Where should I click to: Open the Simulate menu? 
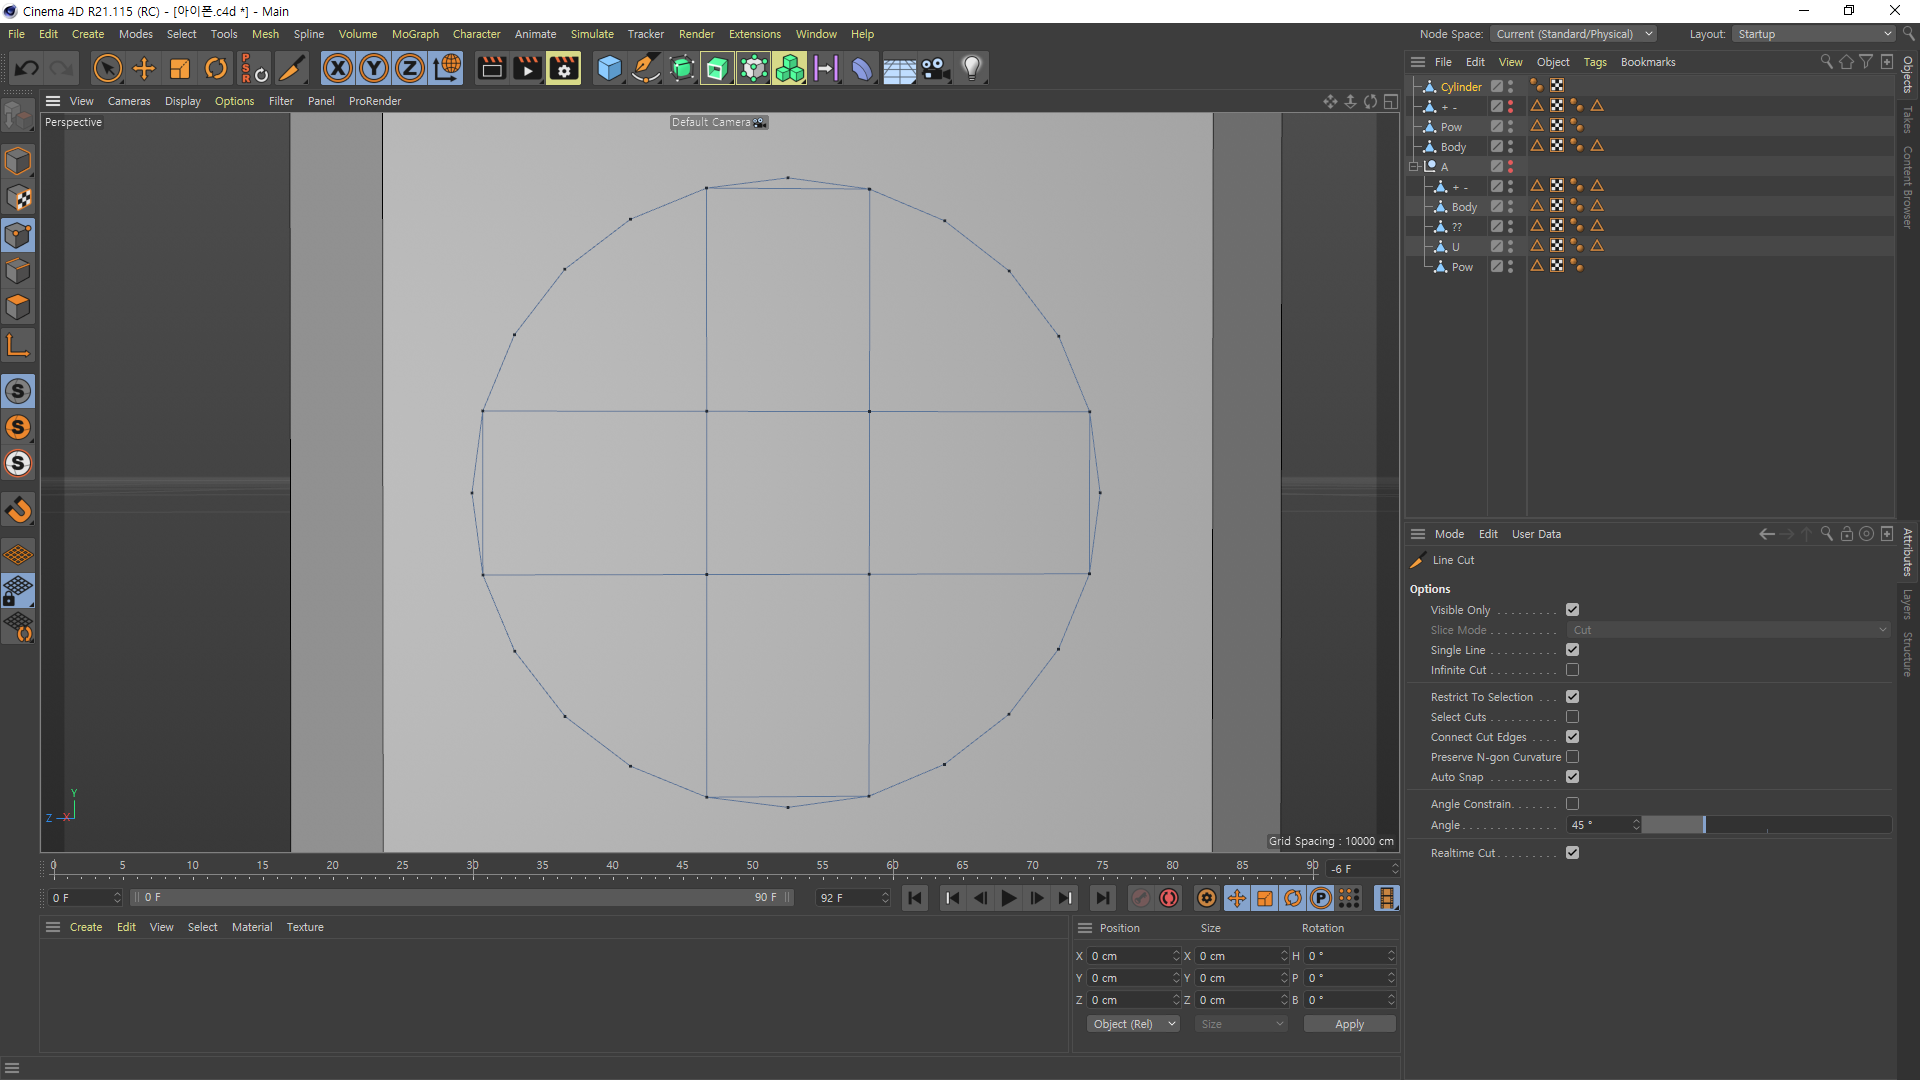[x=592, y=34]
